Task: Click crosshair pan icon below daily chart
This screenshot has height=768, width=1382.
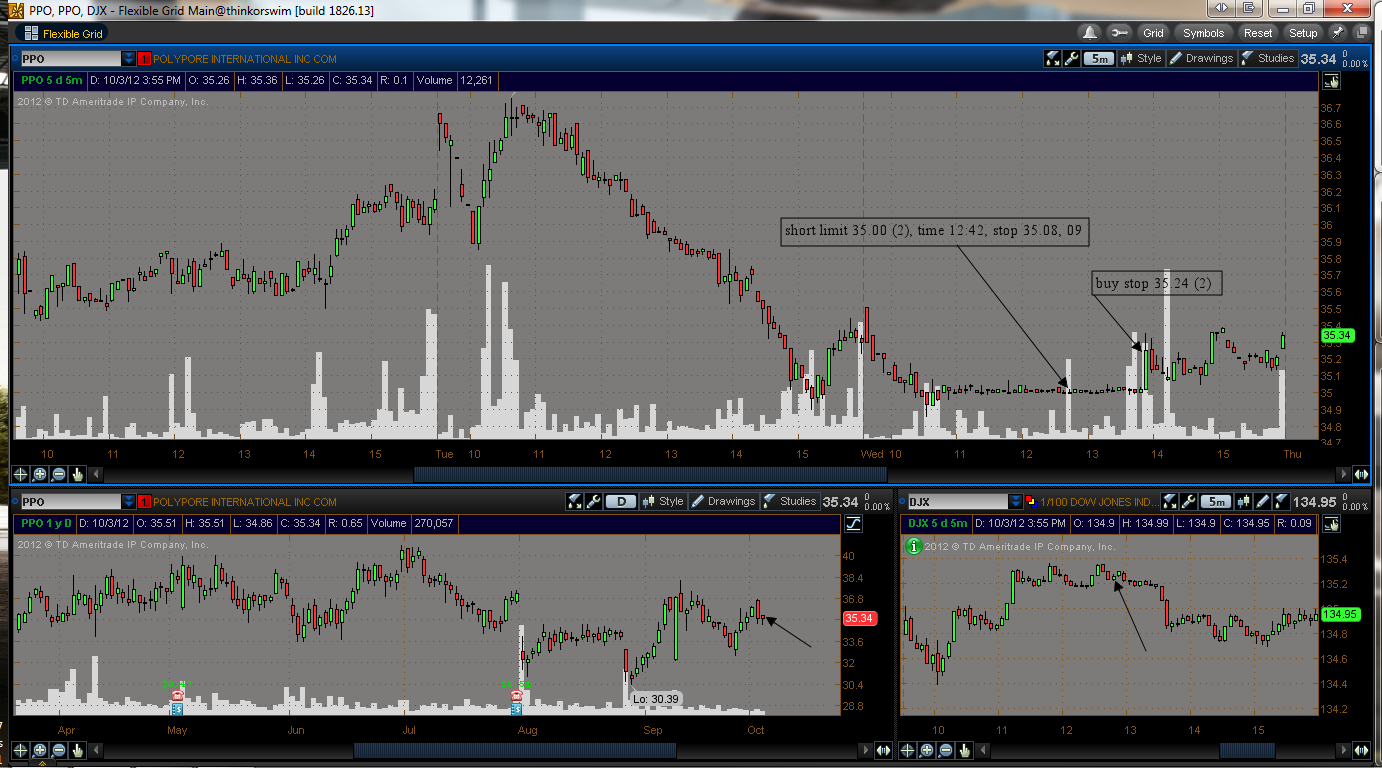Action: (x=20, y=749)
